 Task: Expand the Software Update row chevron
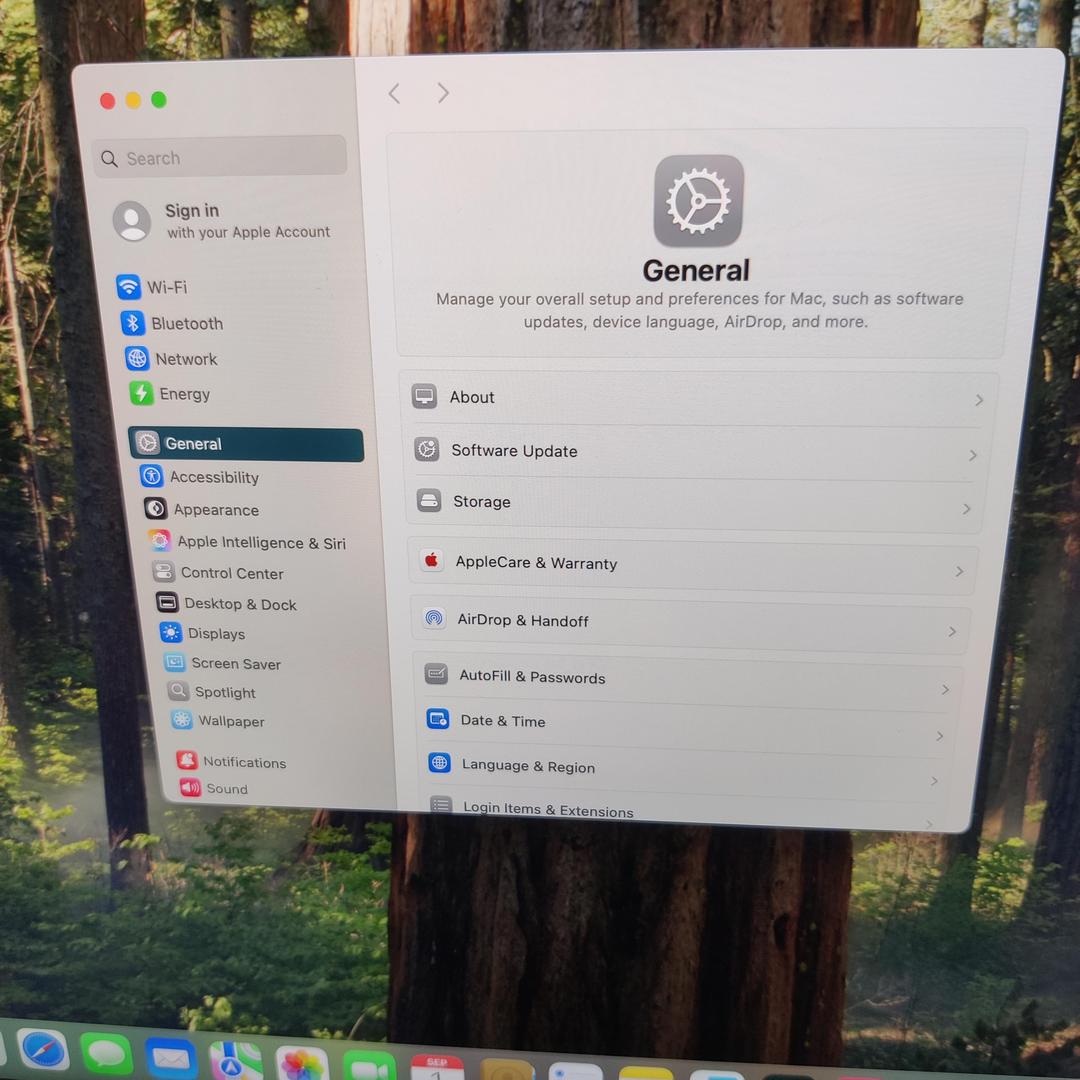(973, 455)
